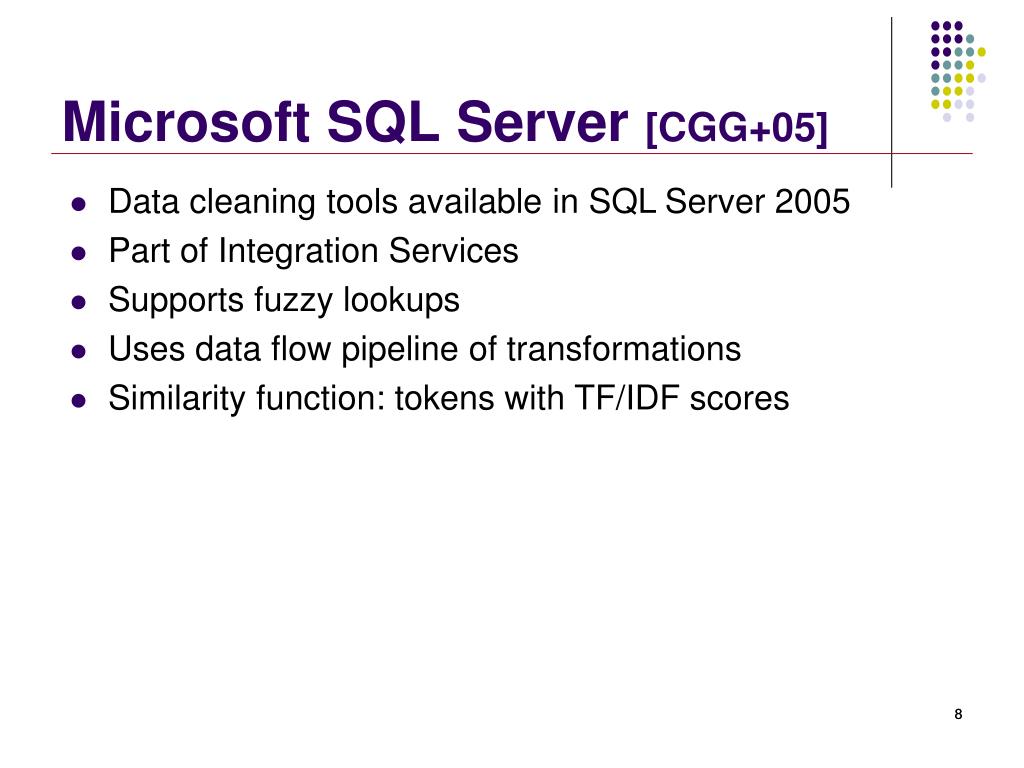Screen dimensions: 1024x768
Task: Click the bullet before 'Part of Integration'
Action: (x=79, y=253)
